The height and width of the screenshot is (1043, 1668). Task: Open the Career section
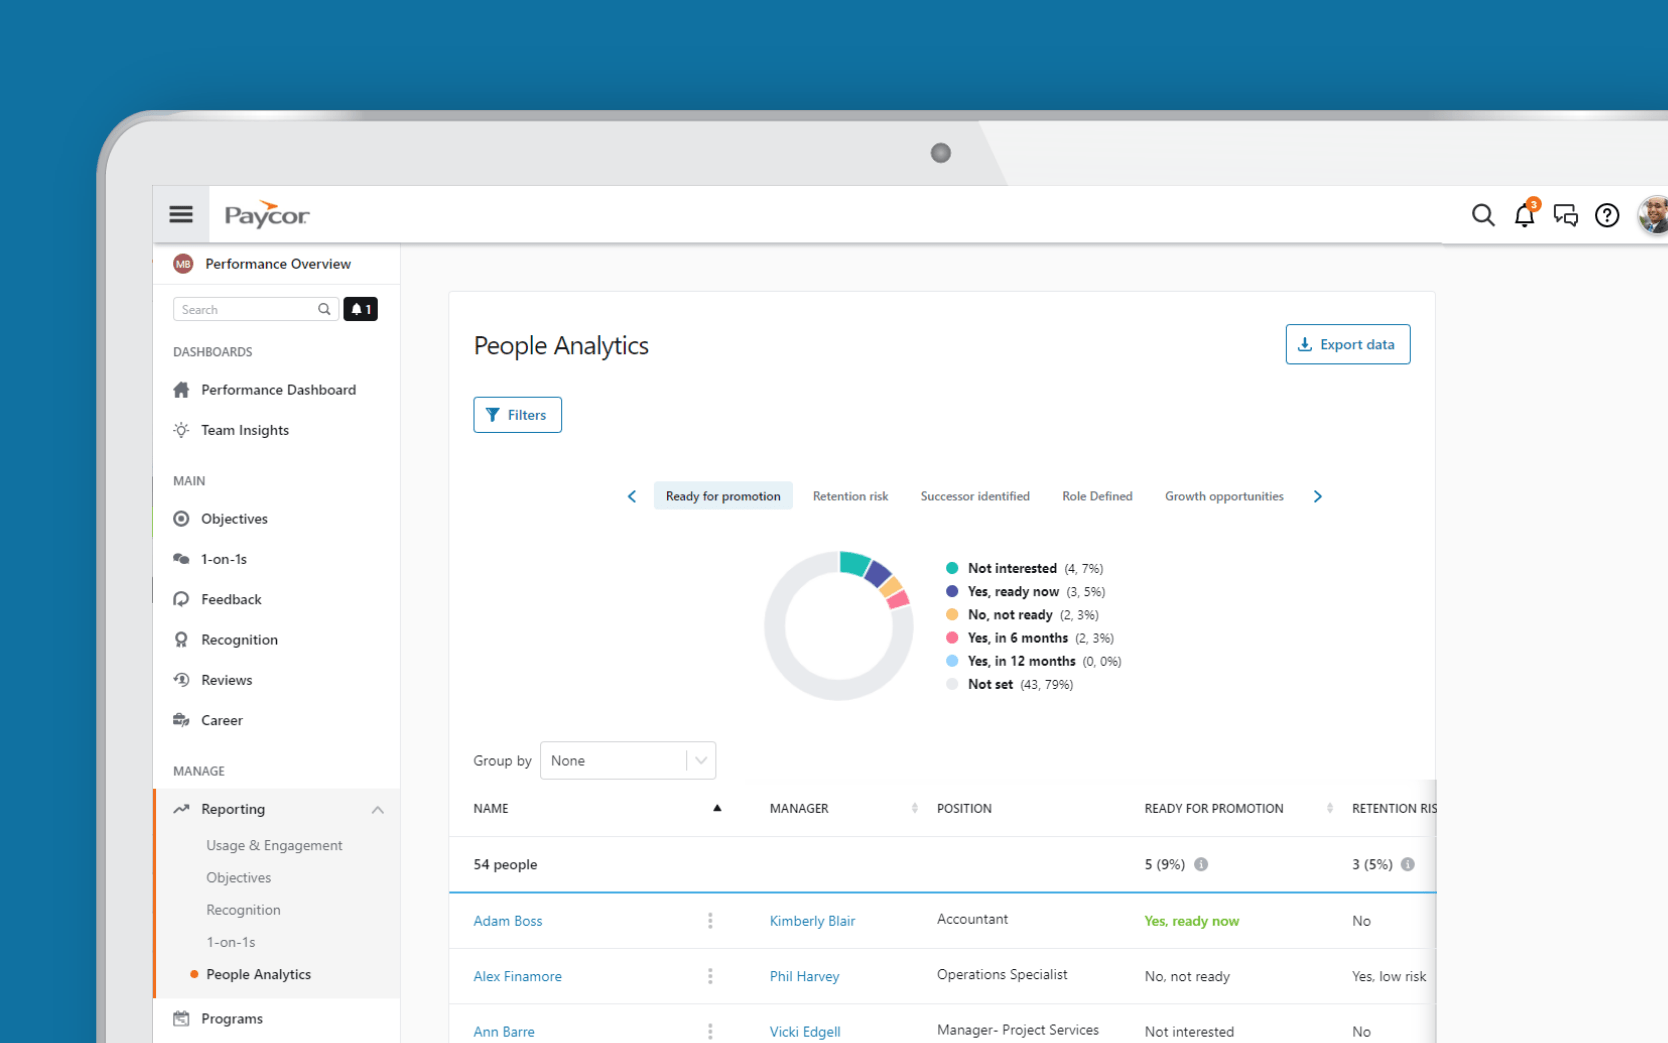click(x=221, y=720)
